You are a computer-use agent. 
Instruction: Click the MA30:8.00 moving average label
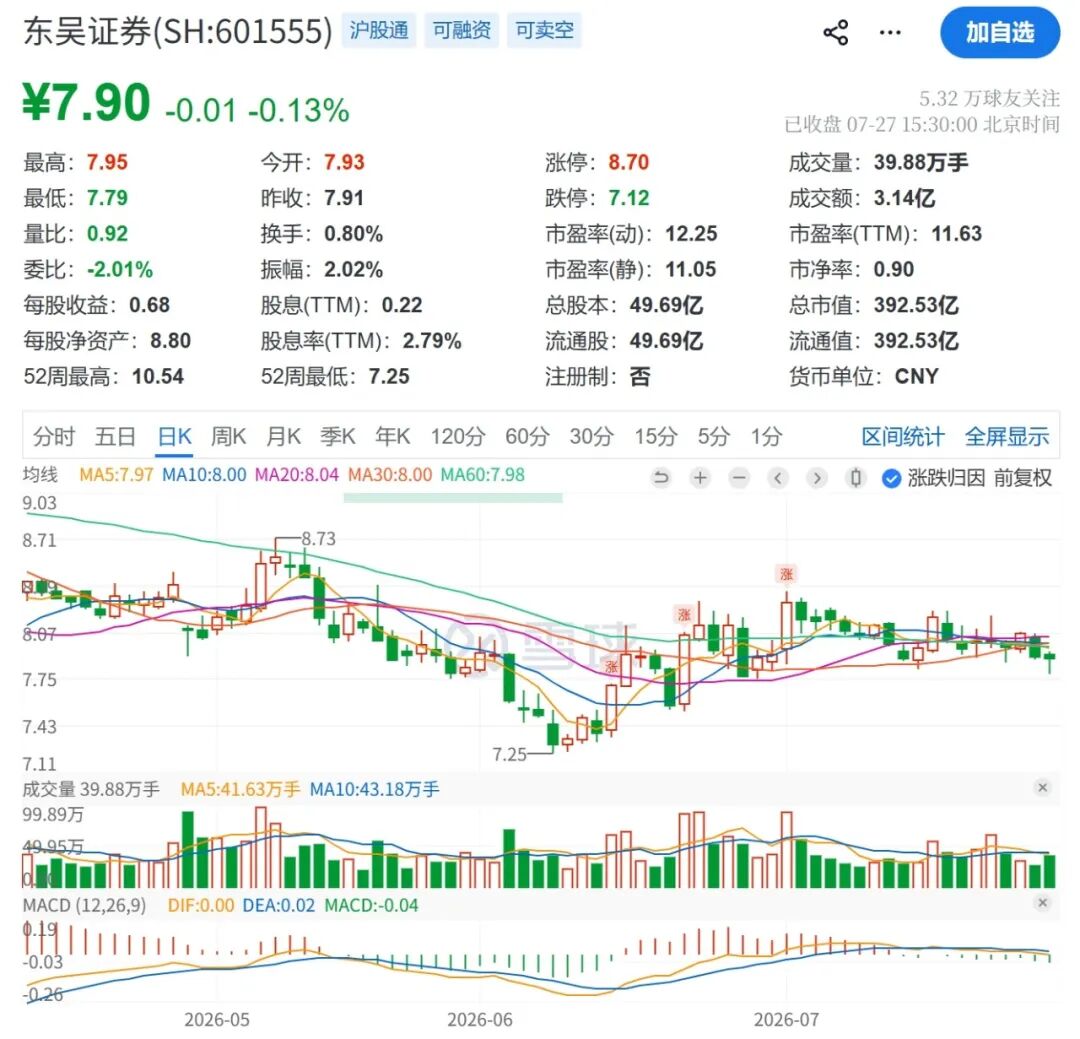click(390, 475)
